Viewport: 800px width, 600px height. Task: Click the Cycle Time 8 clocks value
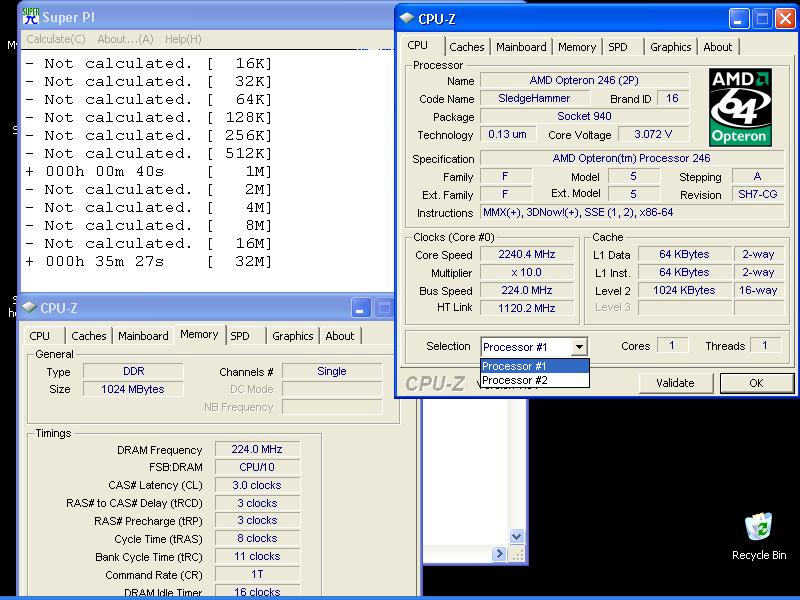(x=257, y=538)
